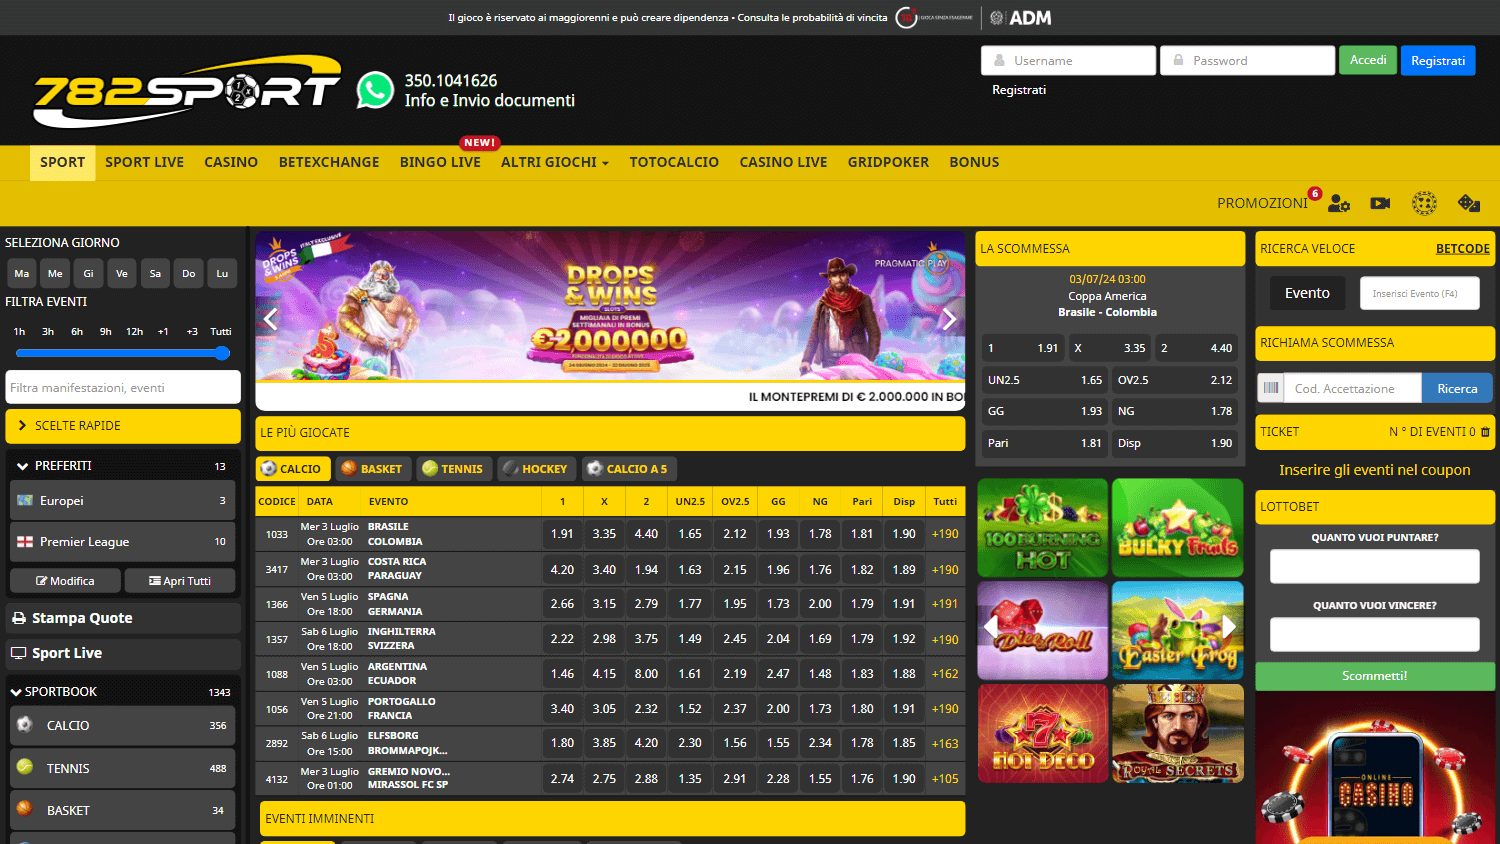Viewport: 1500px width, 844px height.
Task: Open Bingo Live menu item
Action: (440, 162)
